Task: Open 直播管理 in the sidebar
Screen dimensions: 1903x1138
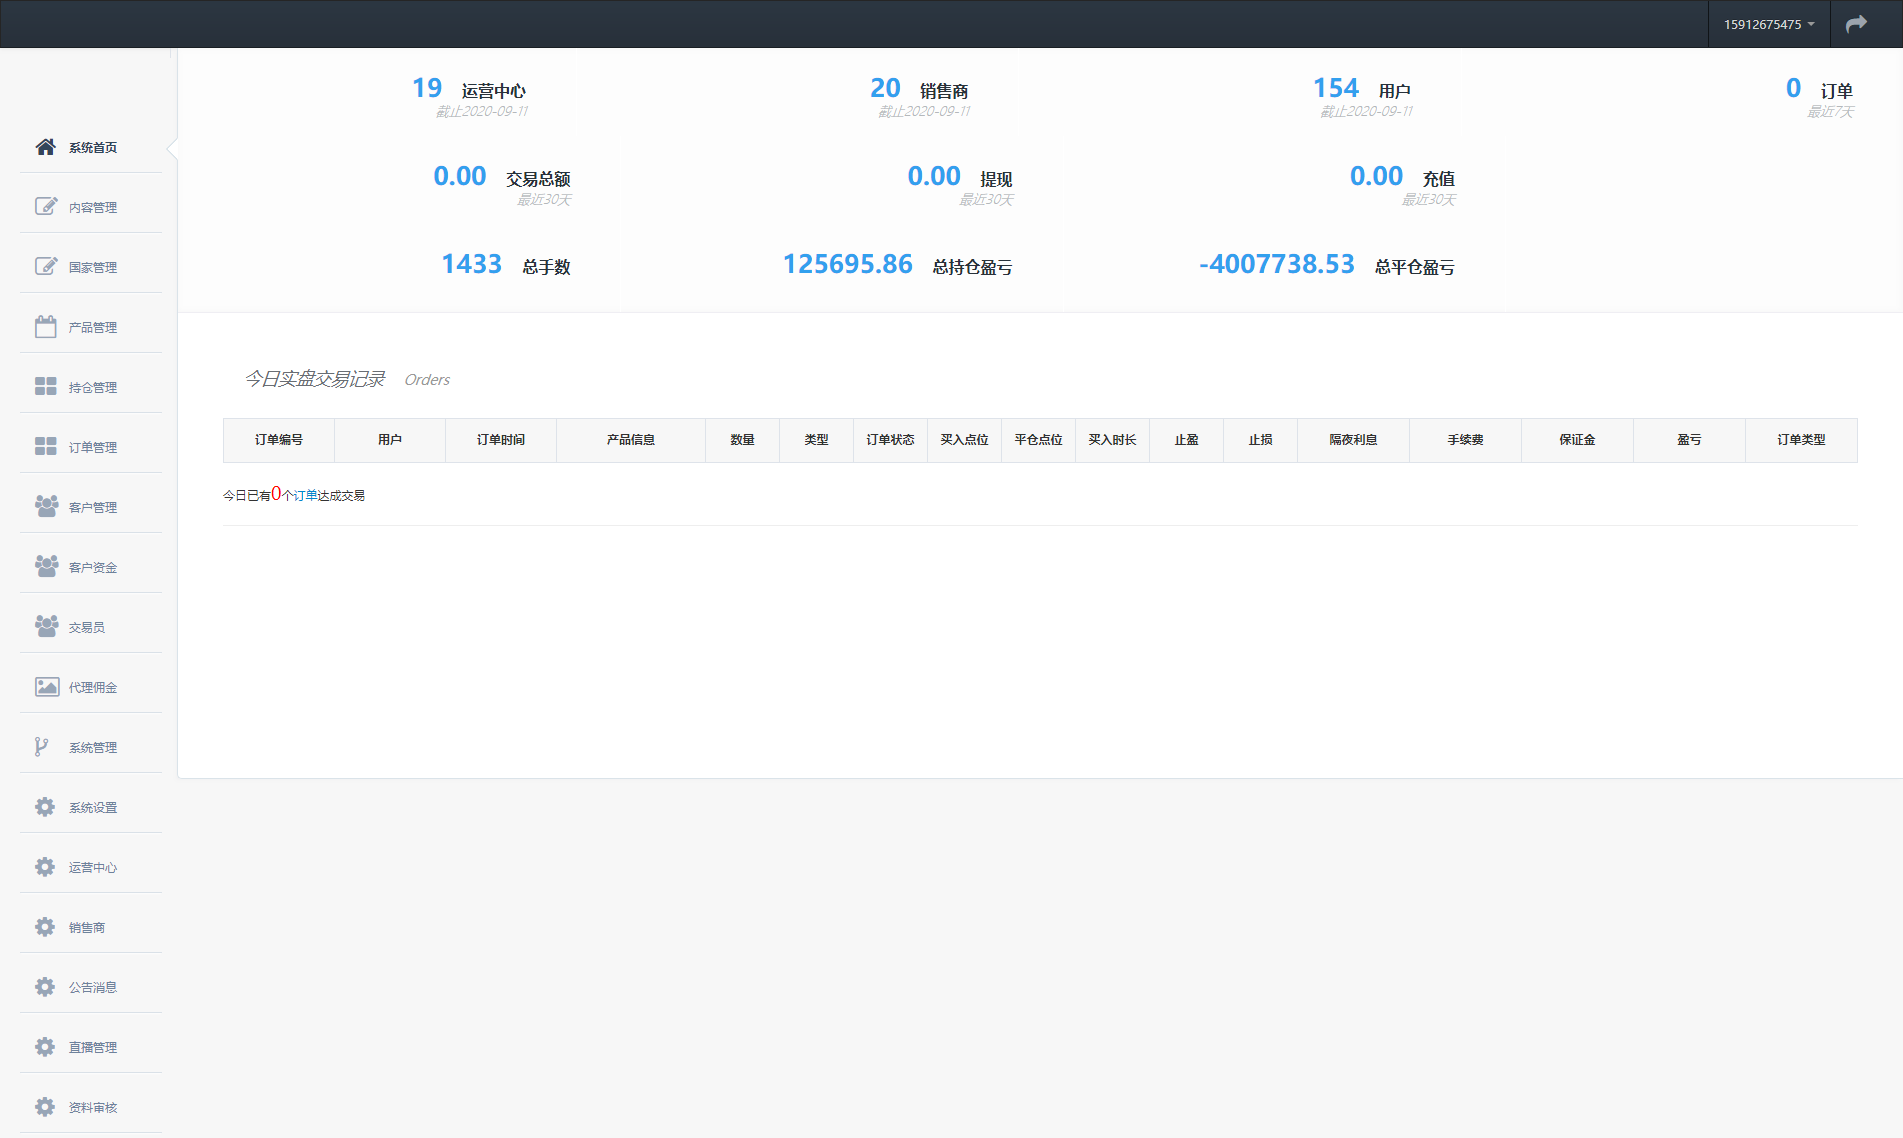Action: coord(92,1048)
